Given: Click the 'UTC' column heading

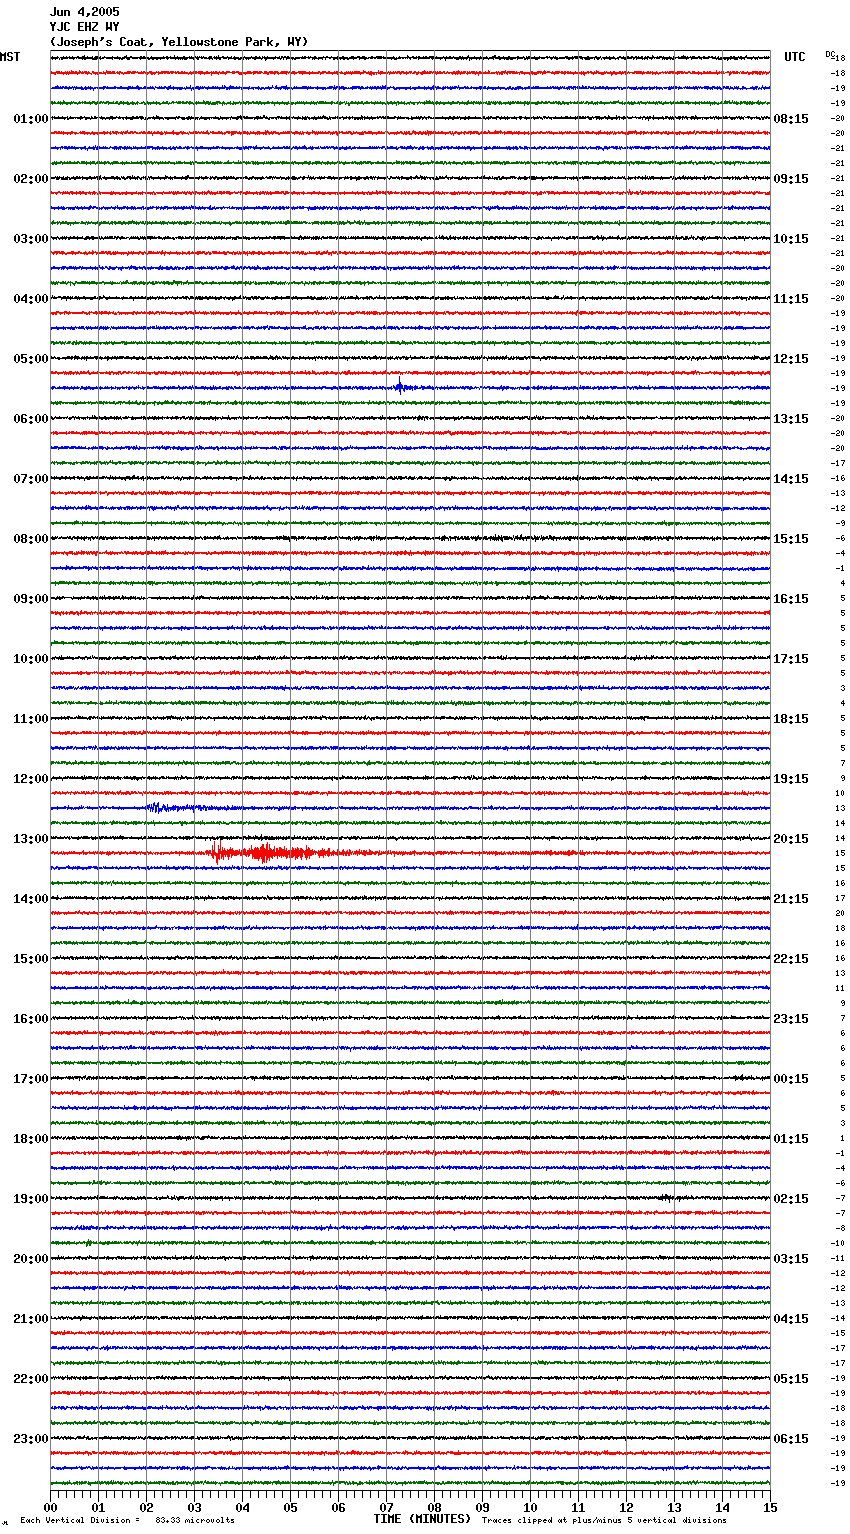Looking at the screenshot, I should tap(795, 57).
